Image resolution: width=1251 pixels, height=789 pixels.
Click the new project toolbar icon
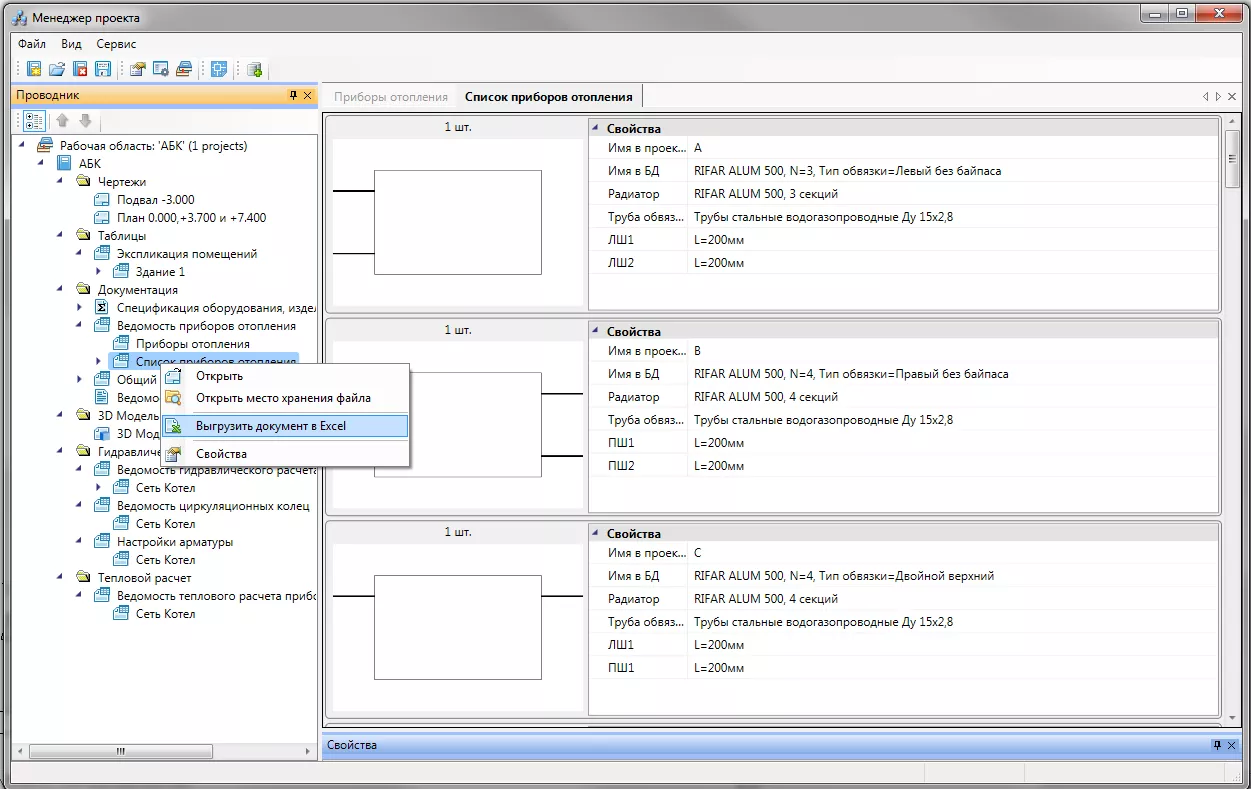coord(34,69)
